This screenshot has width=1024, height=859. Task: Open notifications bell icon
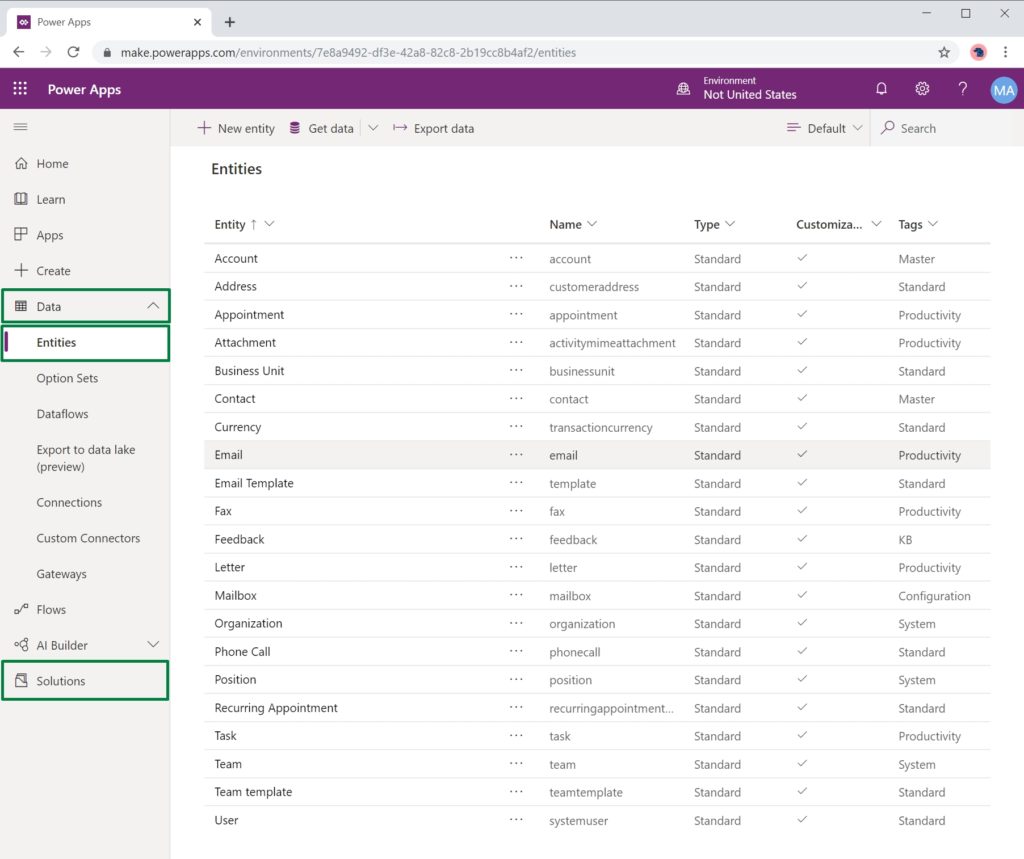coord(881,88)
